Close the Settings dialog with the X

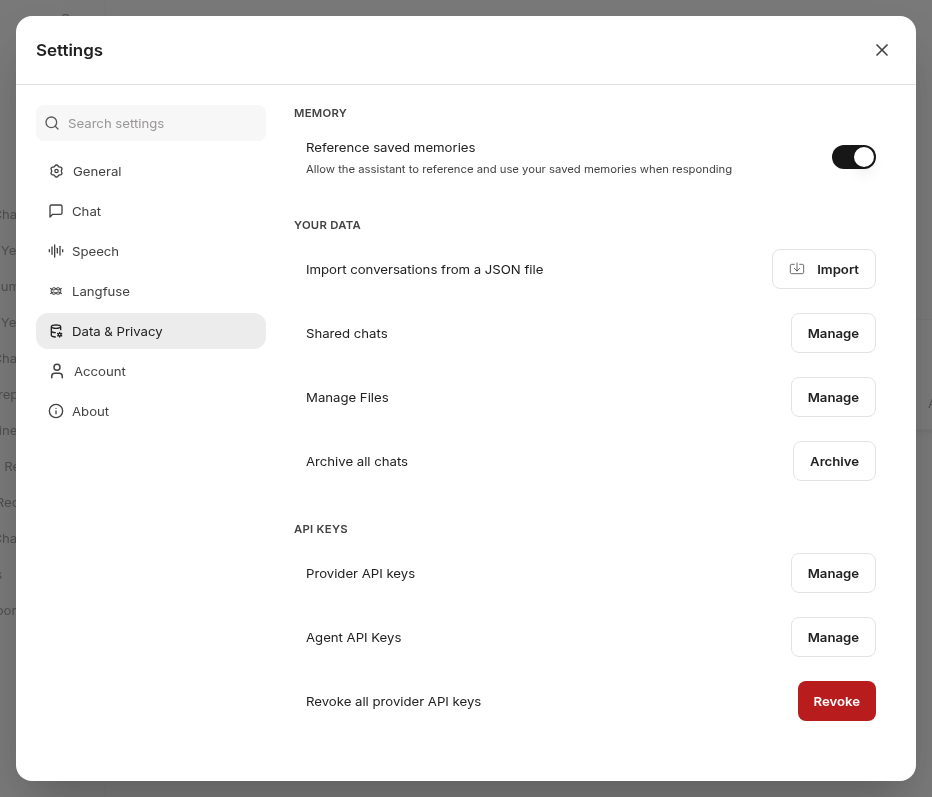(881, 50)
